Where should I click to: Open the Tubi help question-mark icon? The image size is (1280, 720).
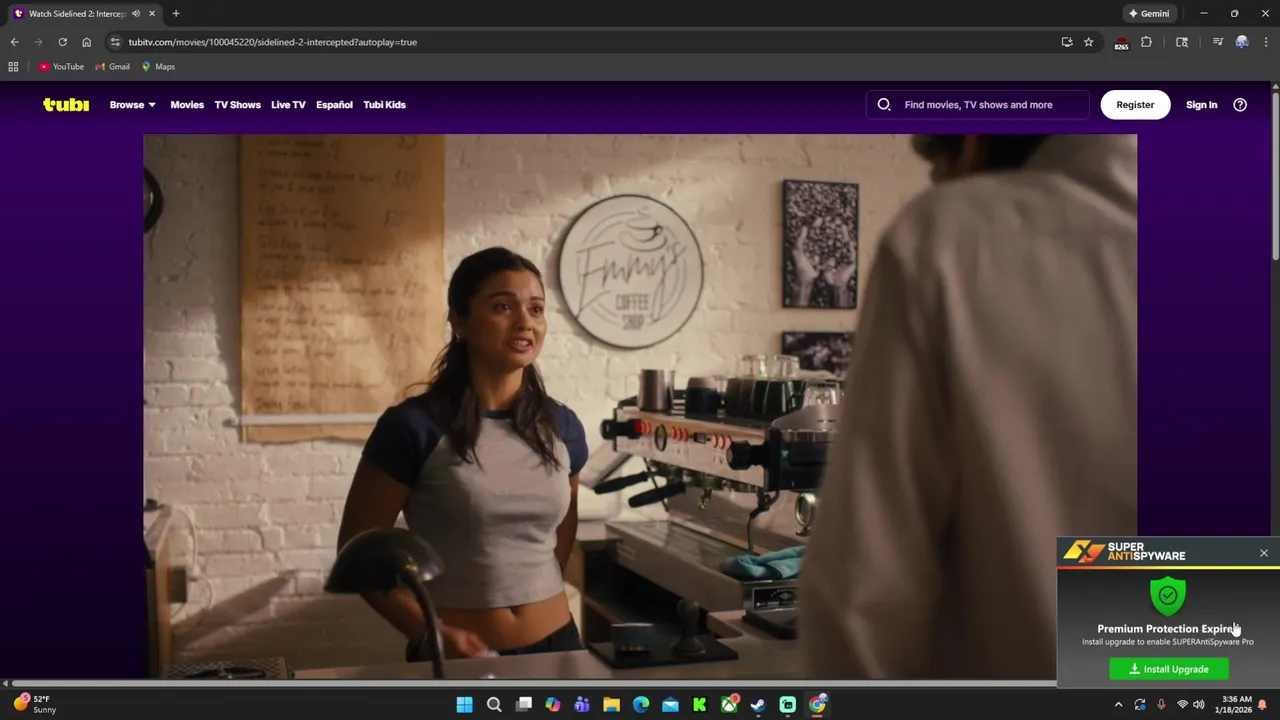tap(1240, 104)
